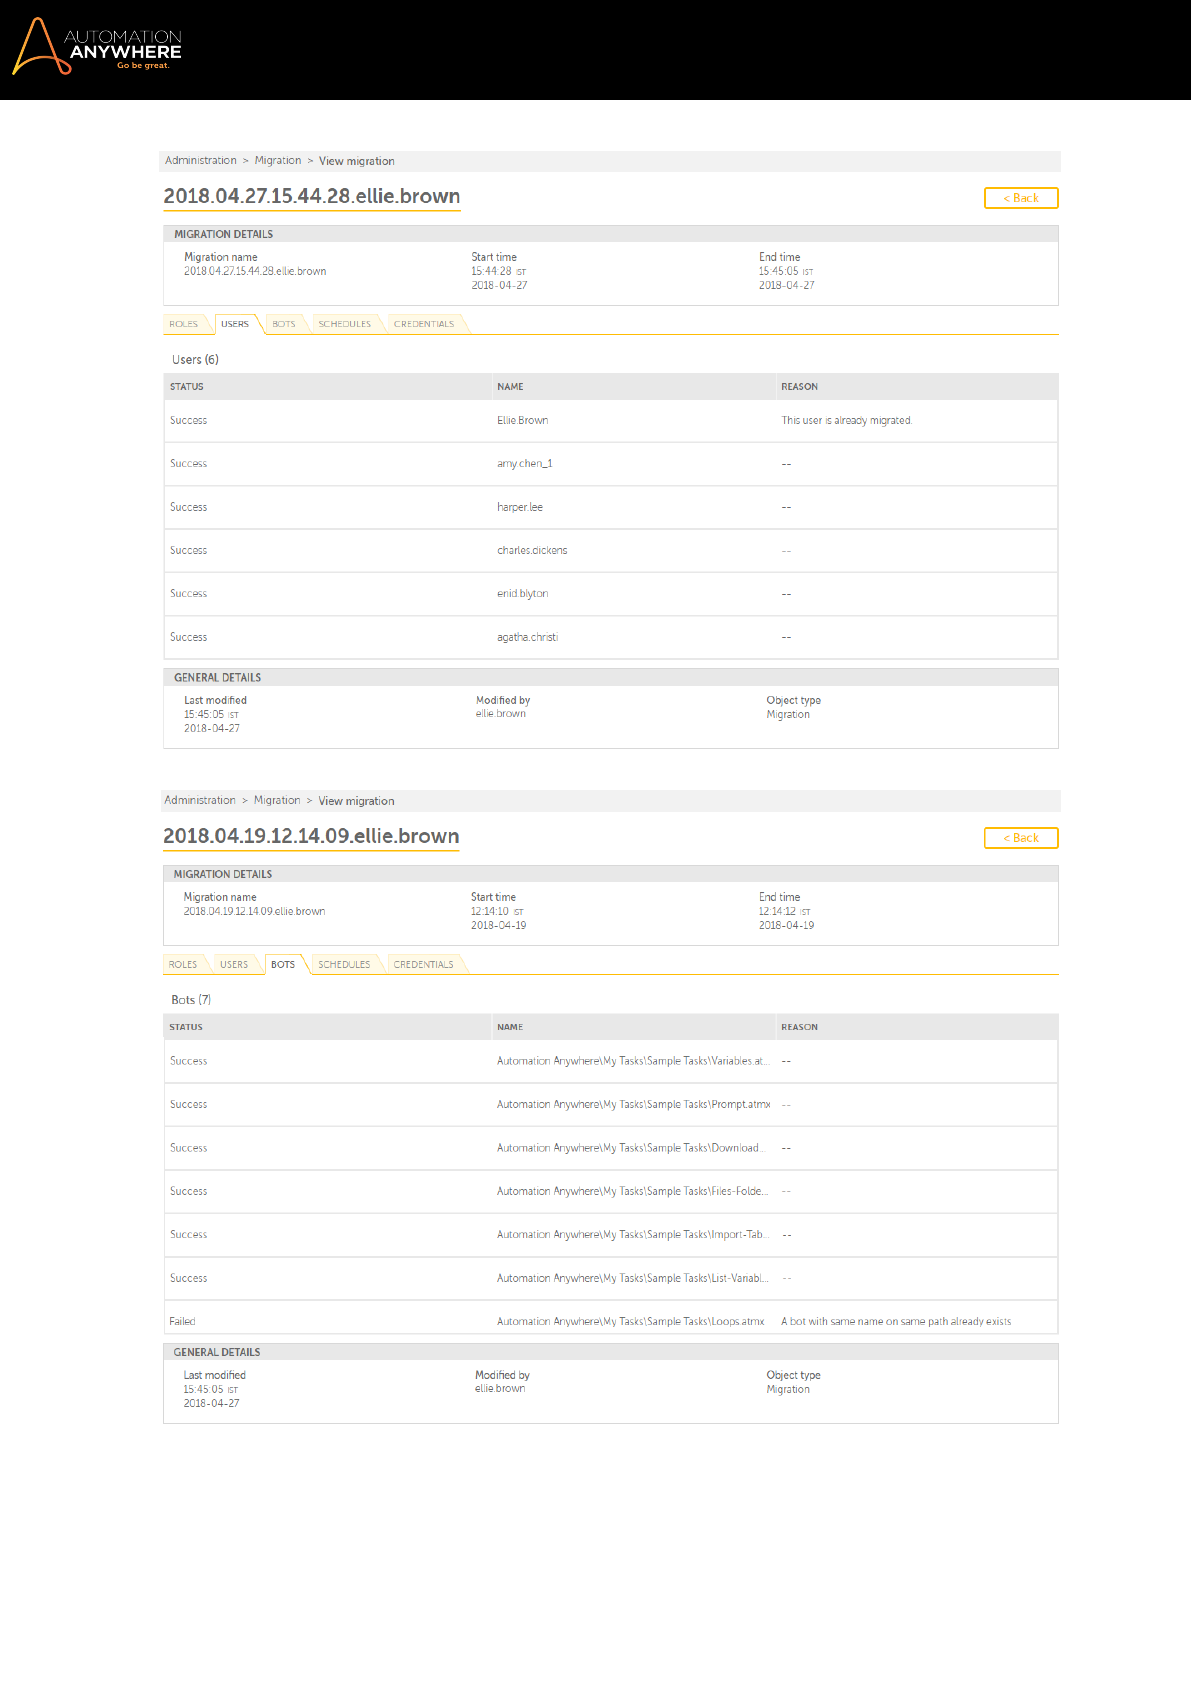
Task: Click Start time 15:44:28 value
Action: (499, 272)
